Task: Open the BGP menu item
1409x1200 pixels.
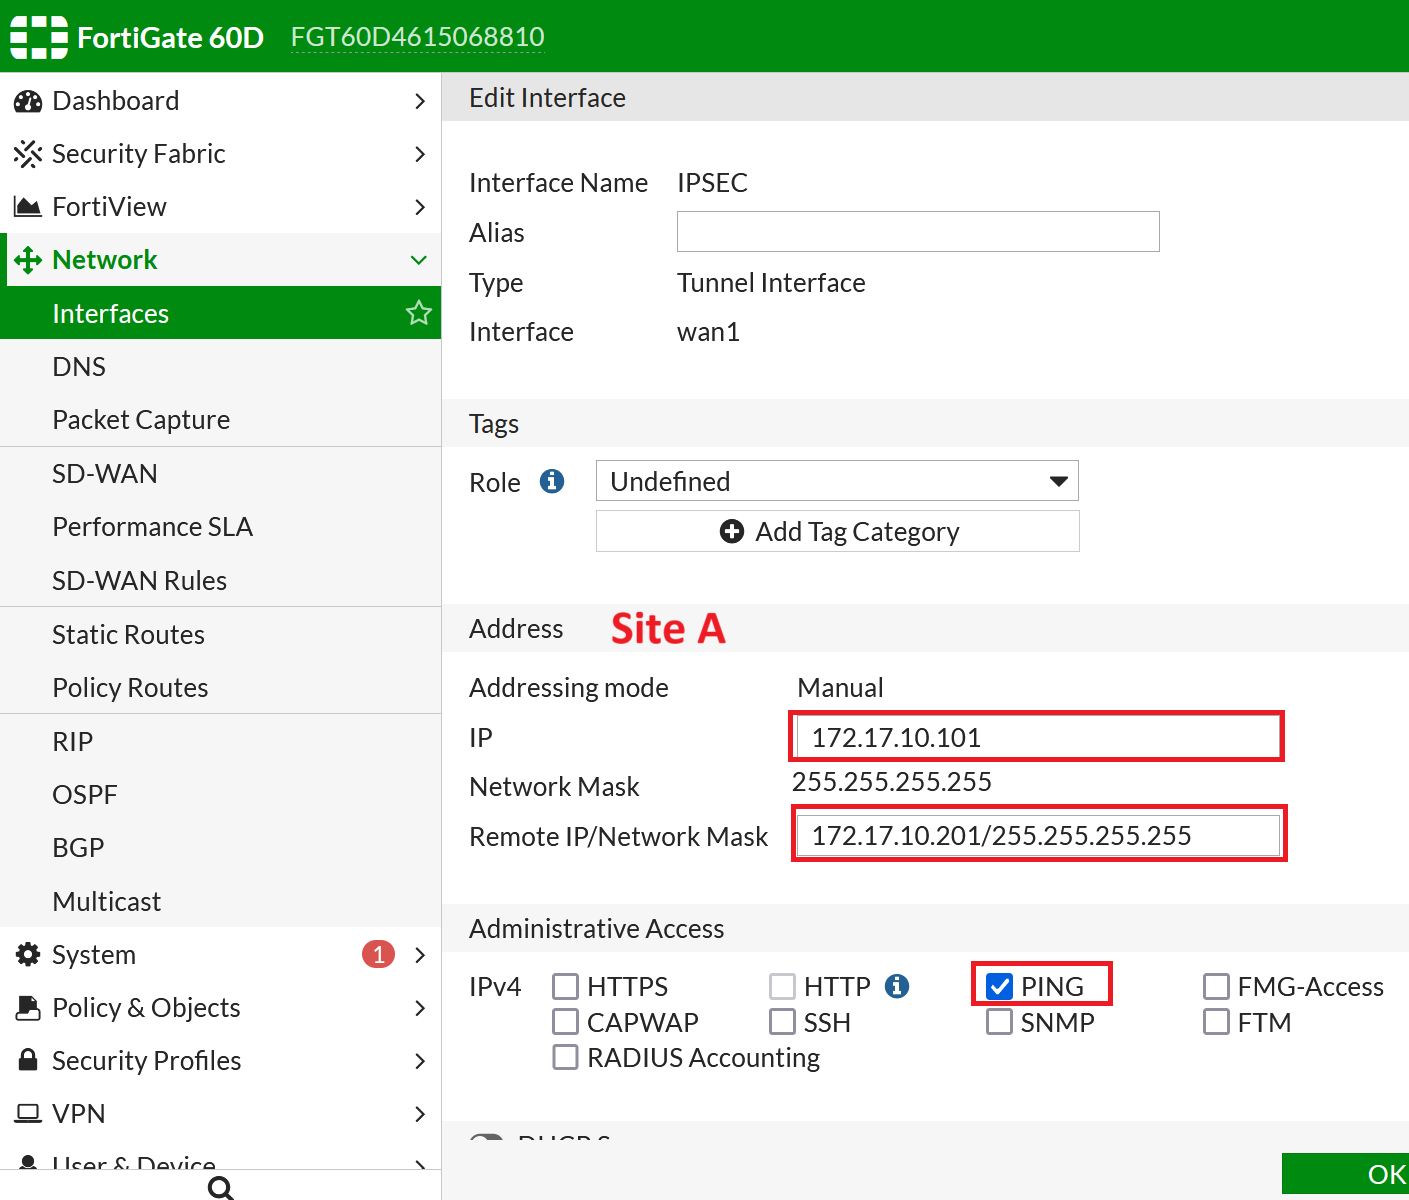Action: (x=220, y=847)
